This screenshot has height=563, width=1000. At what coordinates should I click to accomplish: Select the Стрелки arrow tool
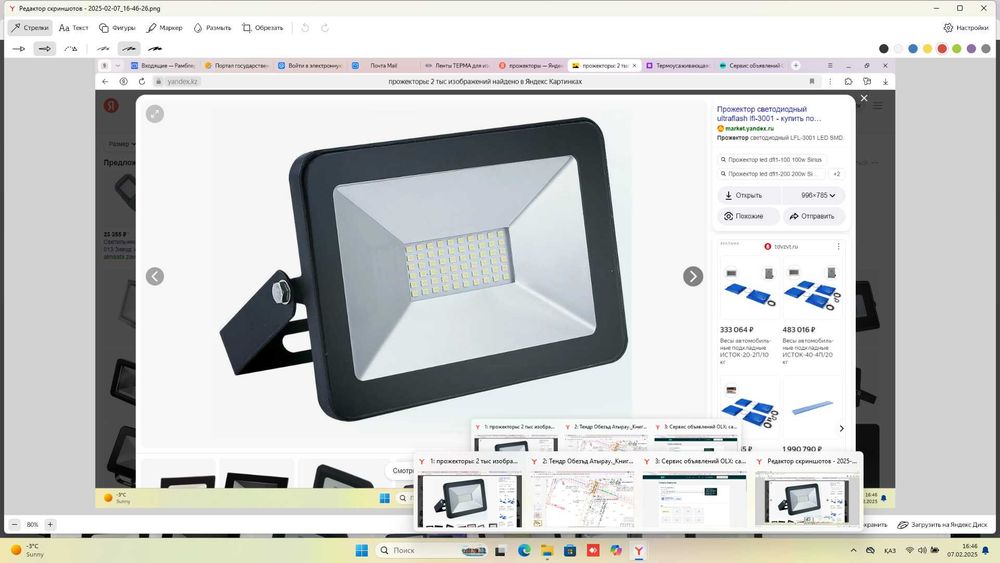tap(29, 28)
